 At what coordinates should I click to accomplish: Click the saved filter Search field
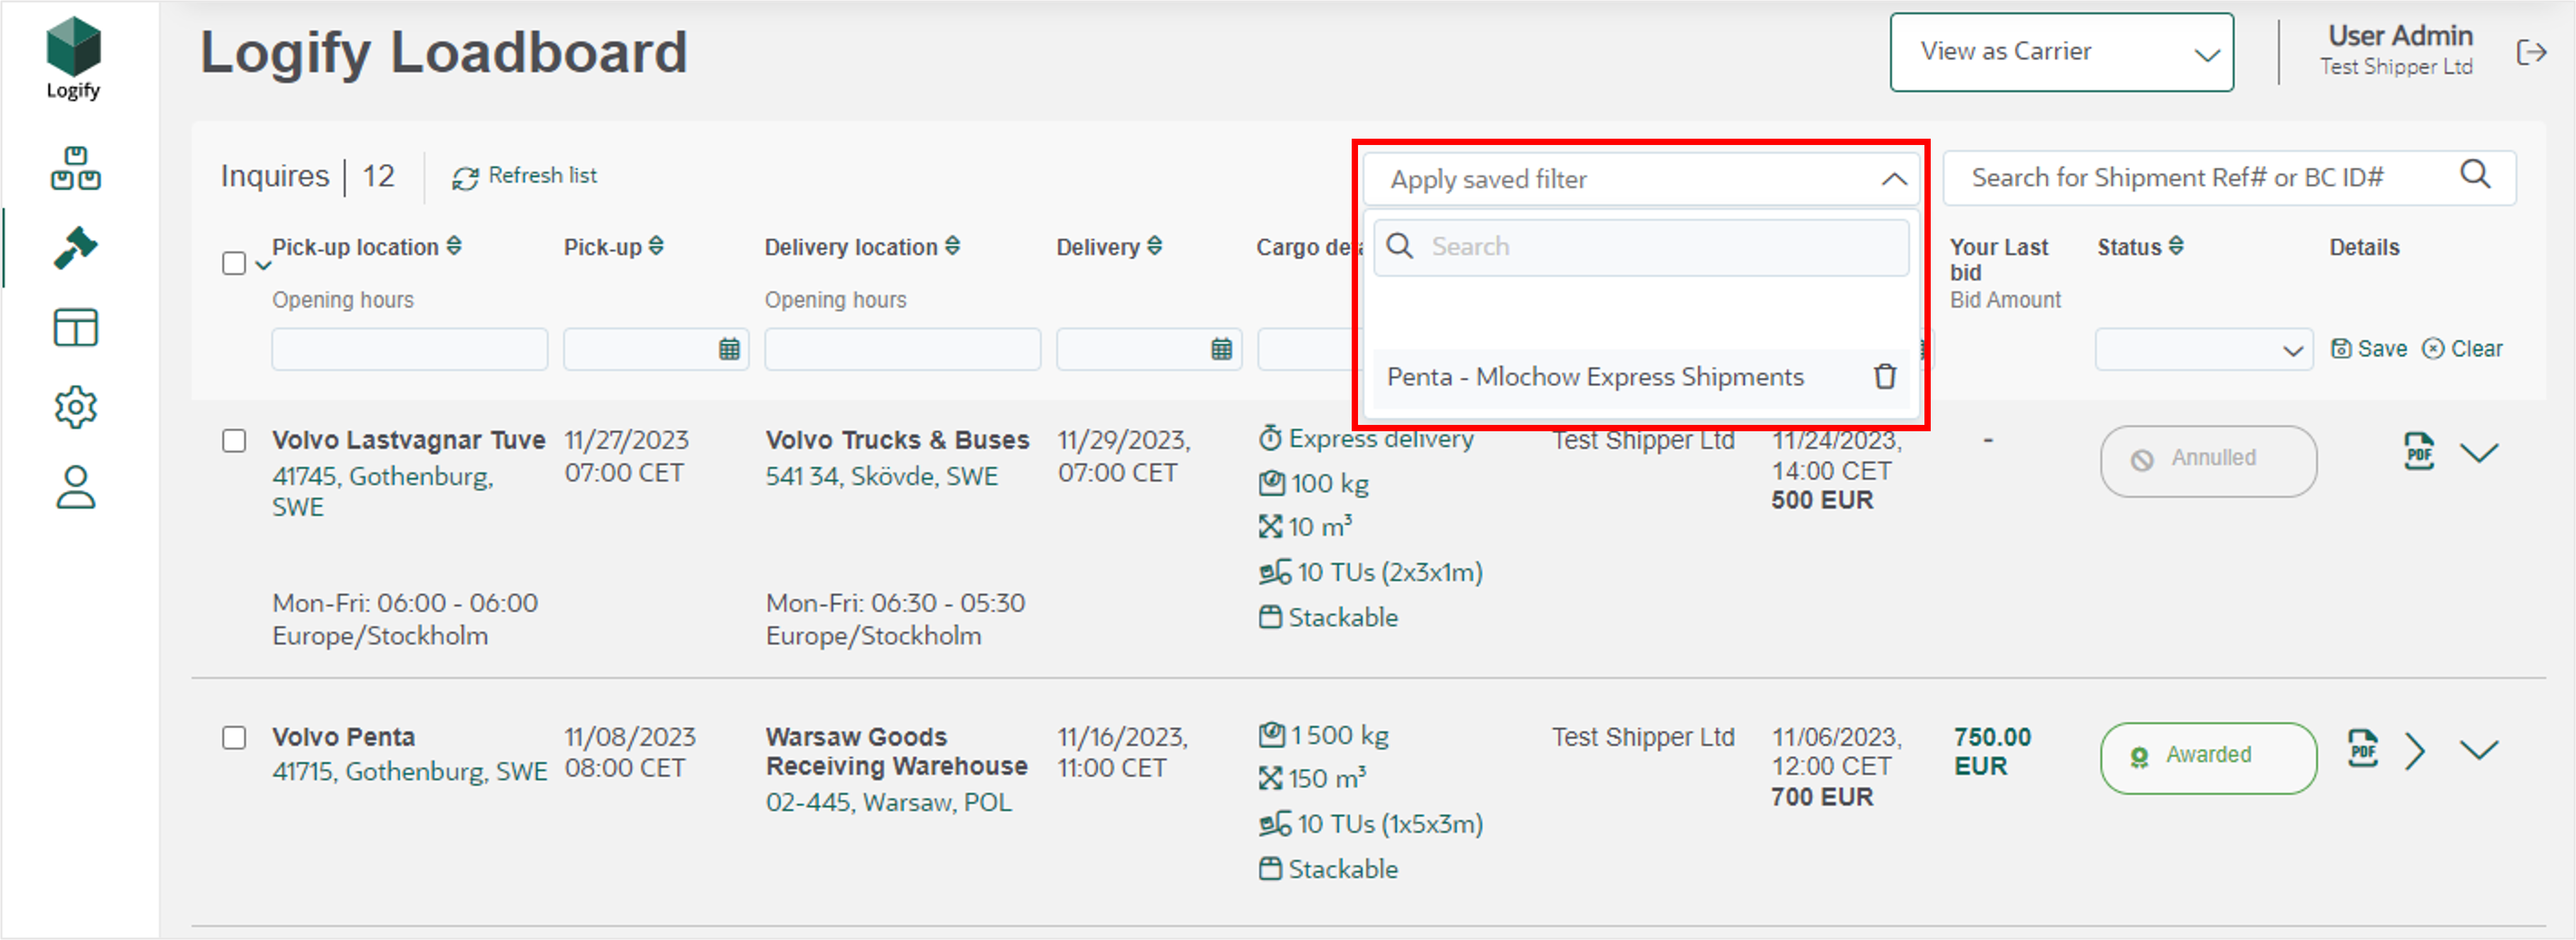[x=1641, y=247]
